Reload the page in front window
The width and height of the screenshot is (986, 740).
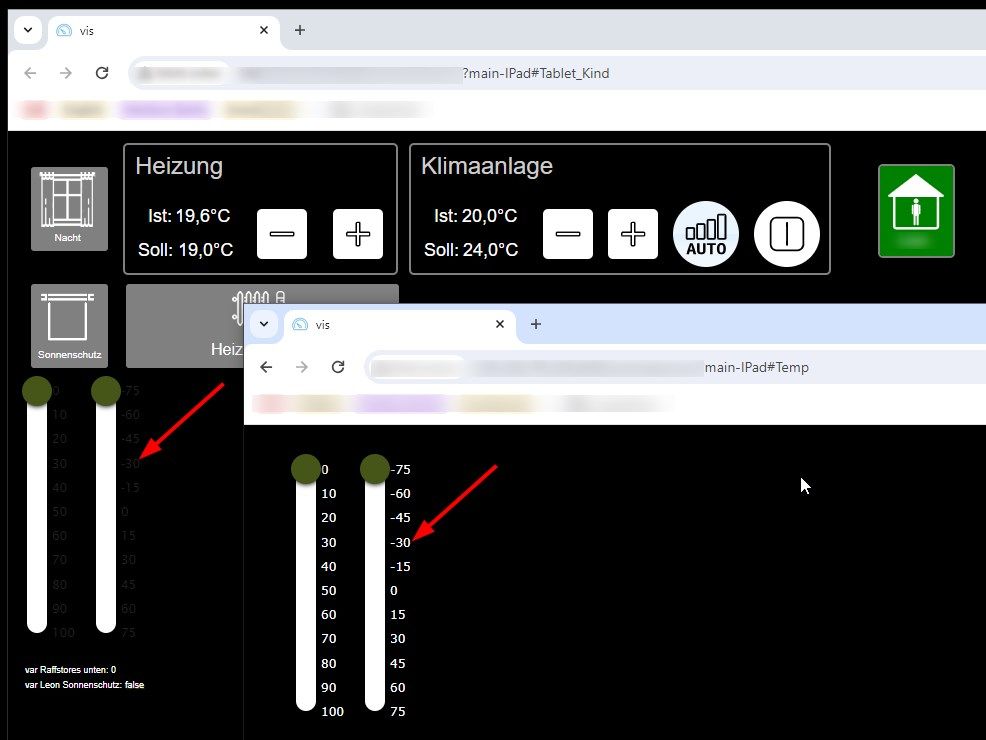(x=338, y=367)
